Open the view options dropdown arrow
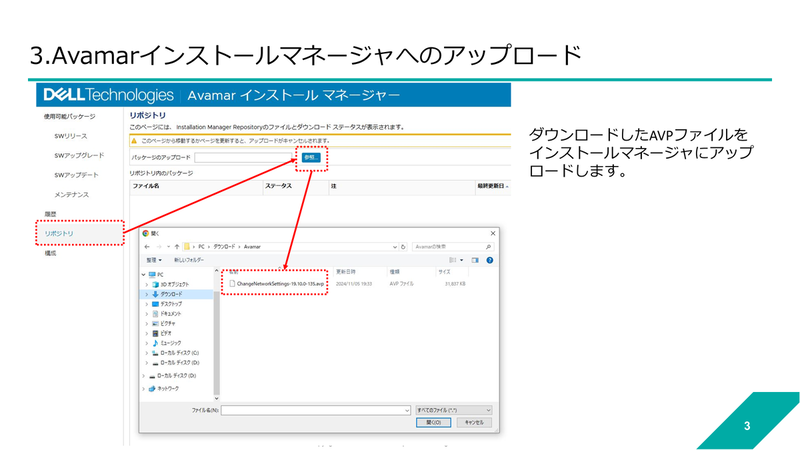The image size is (800, 450). point(462,260)
